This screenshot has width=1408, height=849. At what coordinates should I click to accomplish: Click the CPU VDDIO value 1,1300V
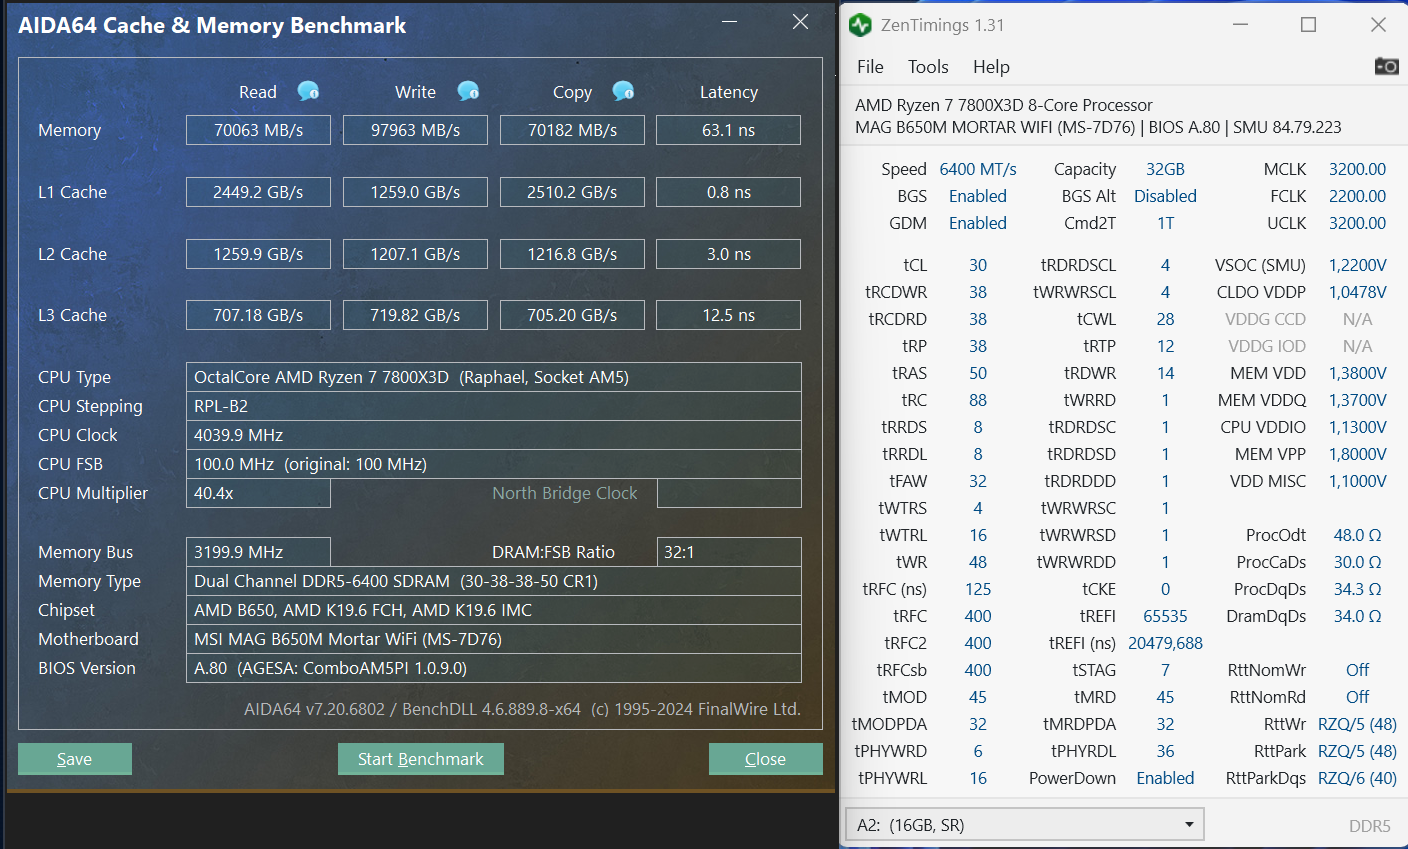coord(1357,427)
